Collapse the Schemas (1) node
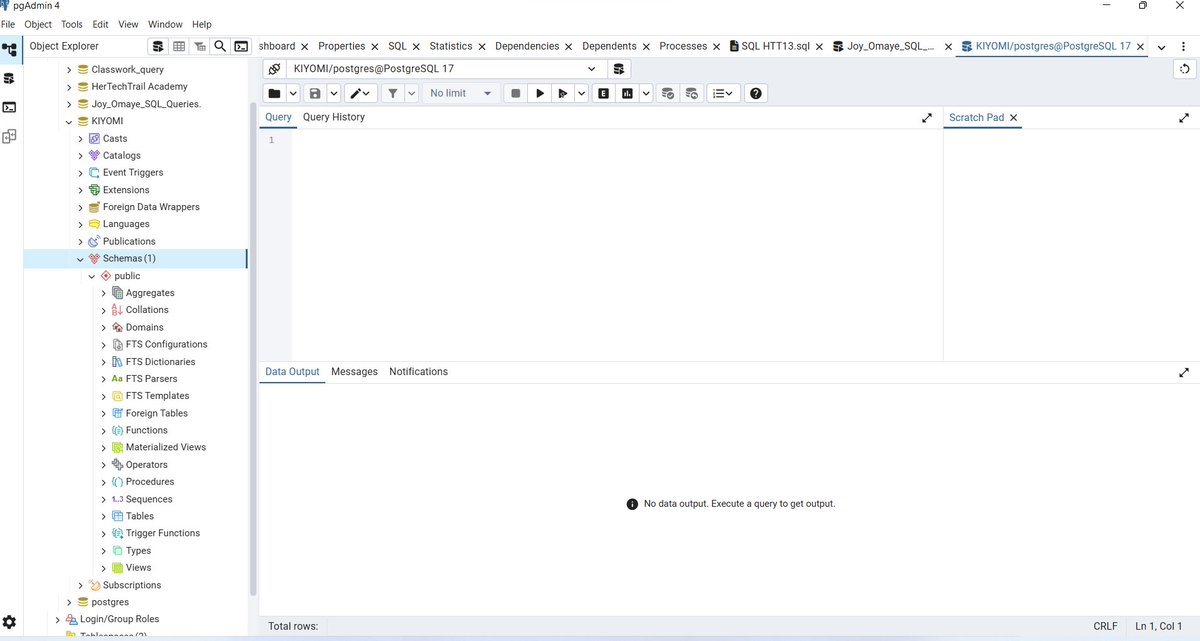Viewport: 1200px width, 641px height. 81,258
